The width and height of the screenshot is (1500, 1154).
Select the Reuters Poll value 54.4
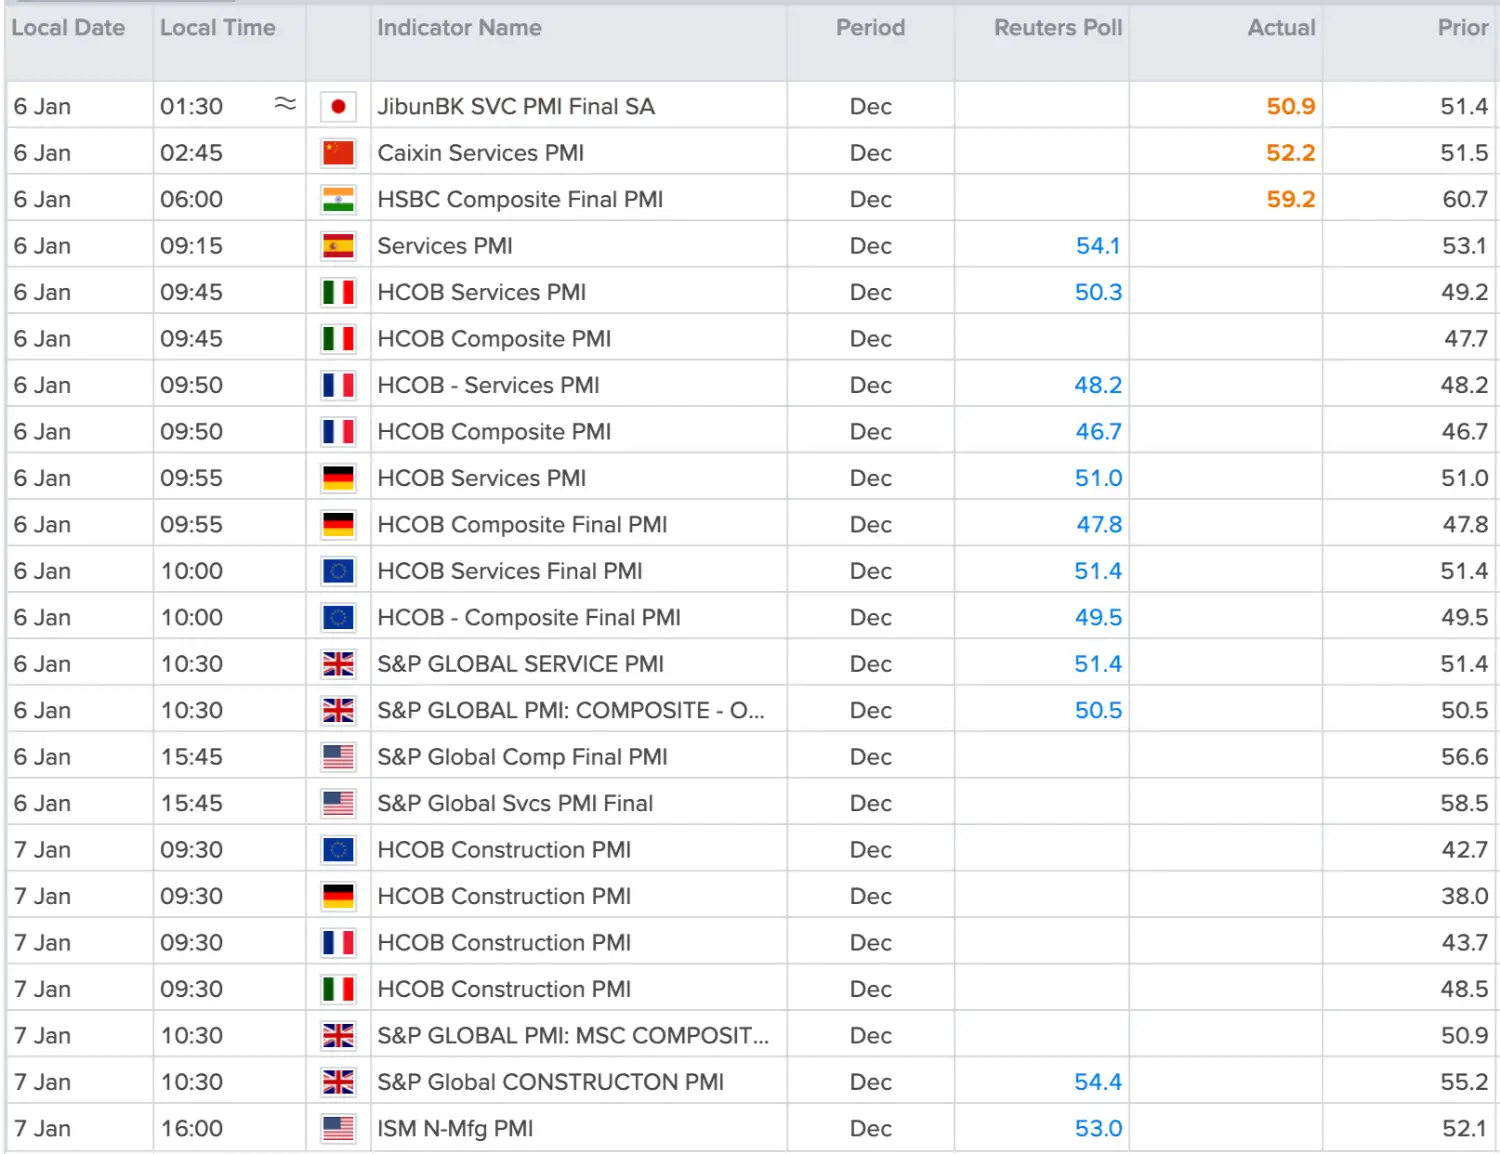click(x=1098, y=1083)
